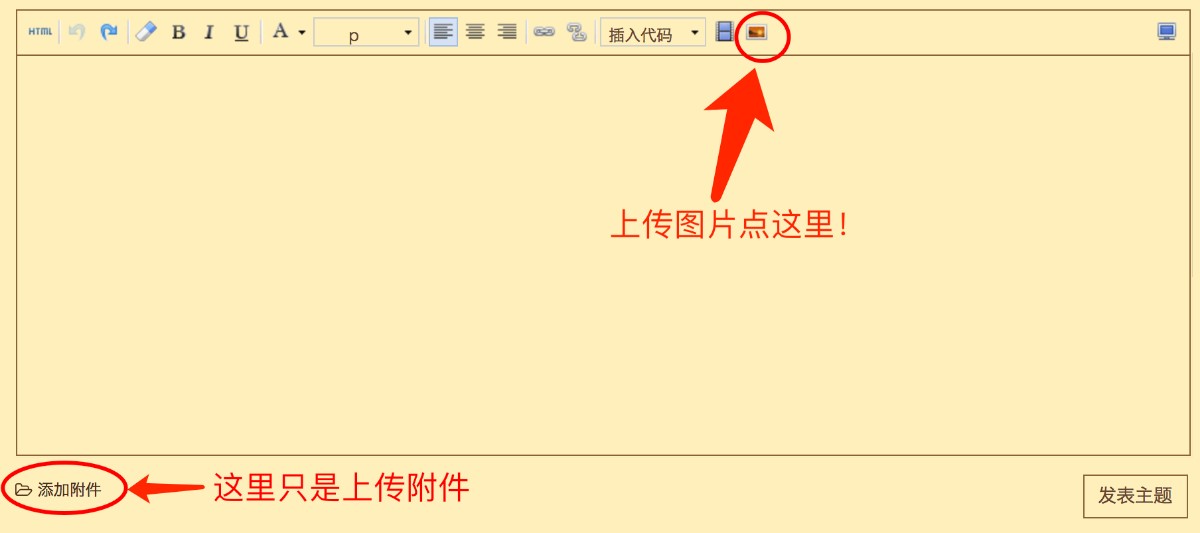Insert a video with film icon
Viewport: 1200px width, 533px height.
point(725,32)
